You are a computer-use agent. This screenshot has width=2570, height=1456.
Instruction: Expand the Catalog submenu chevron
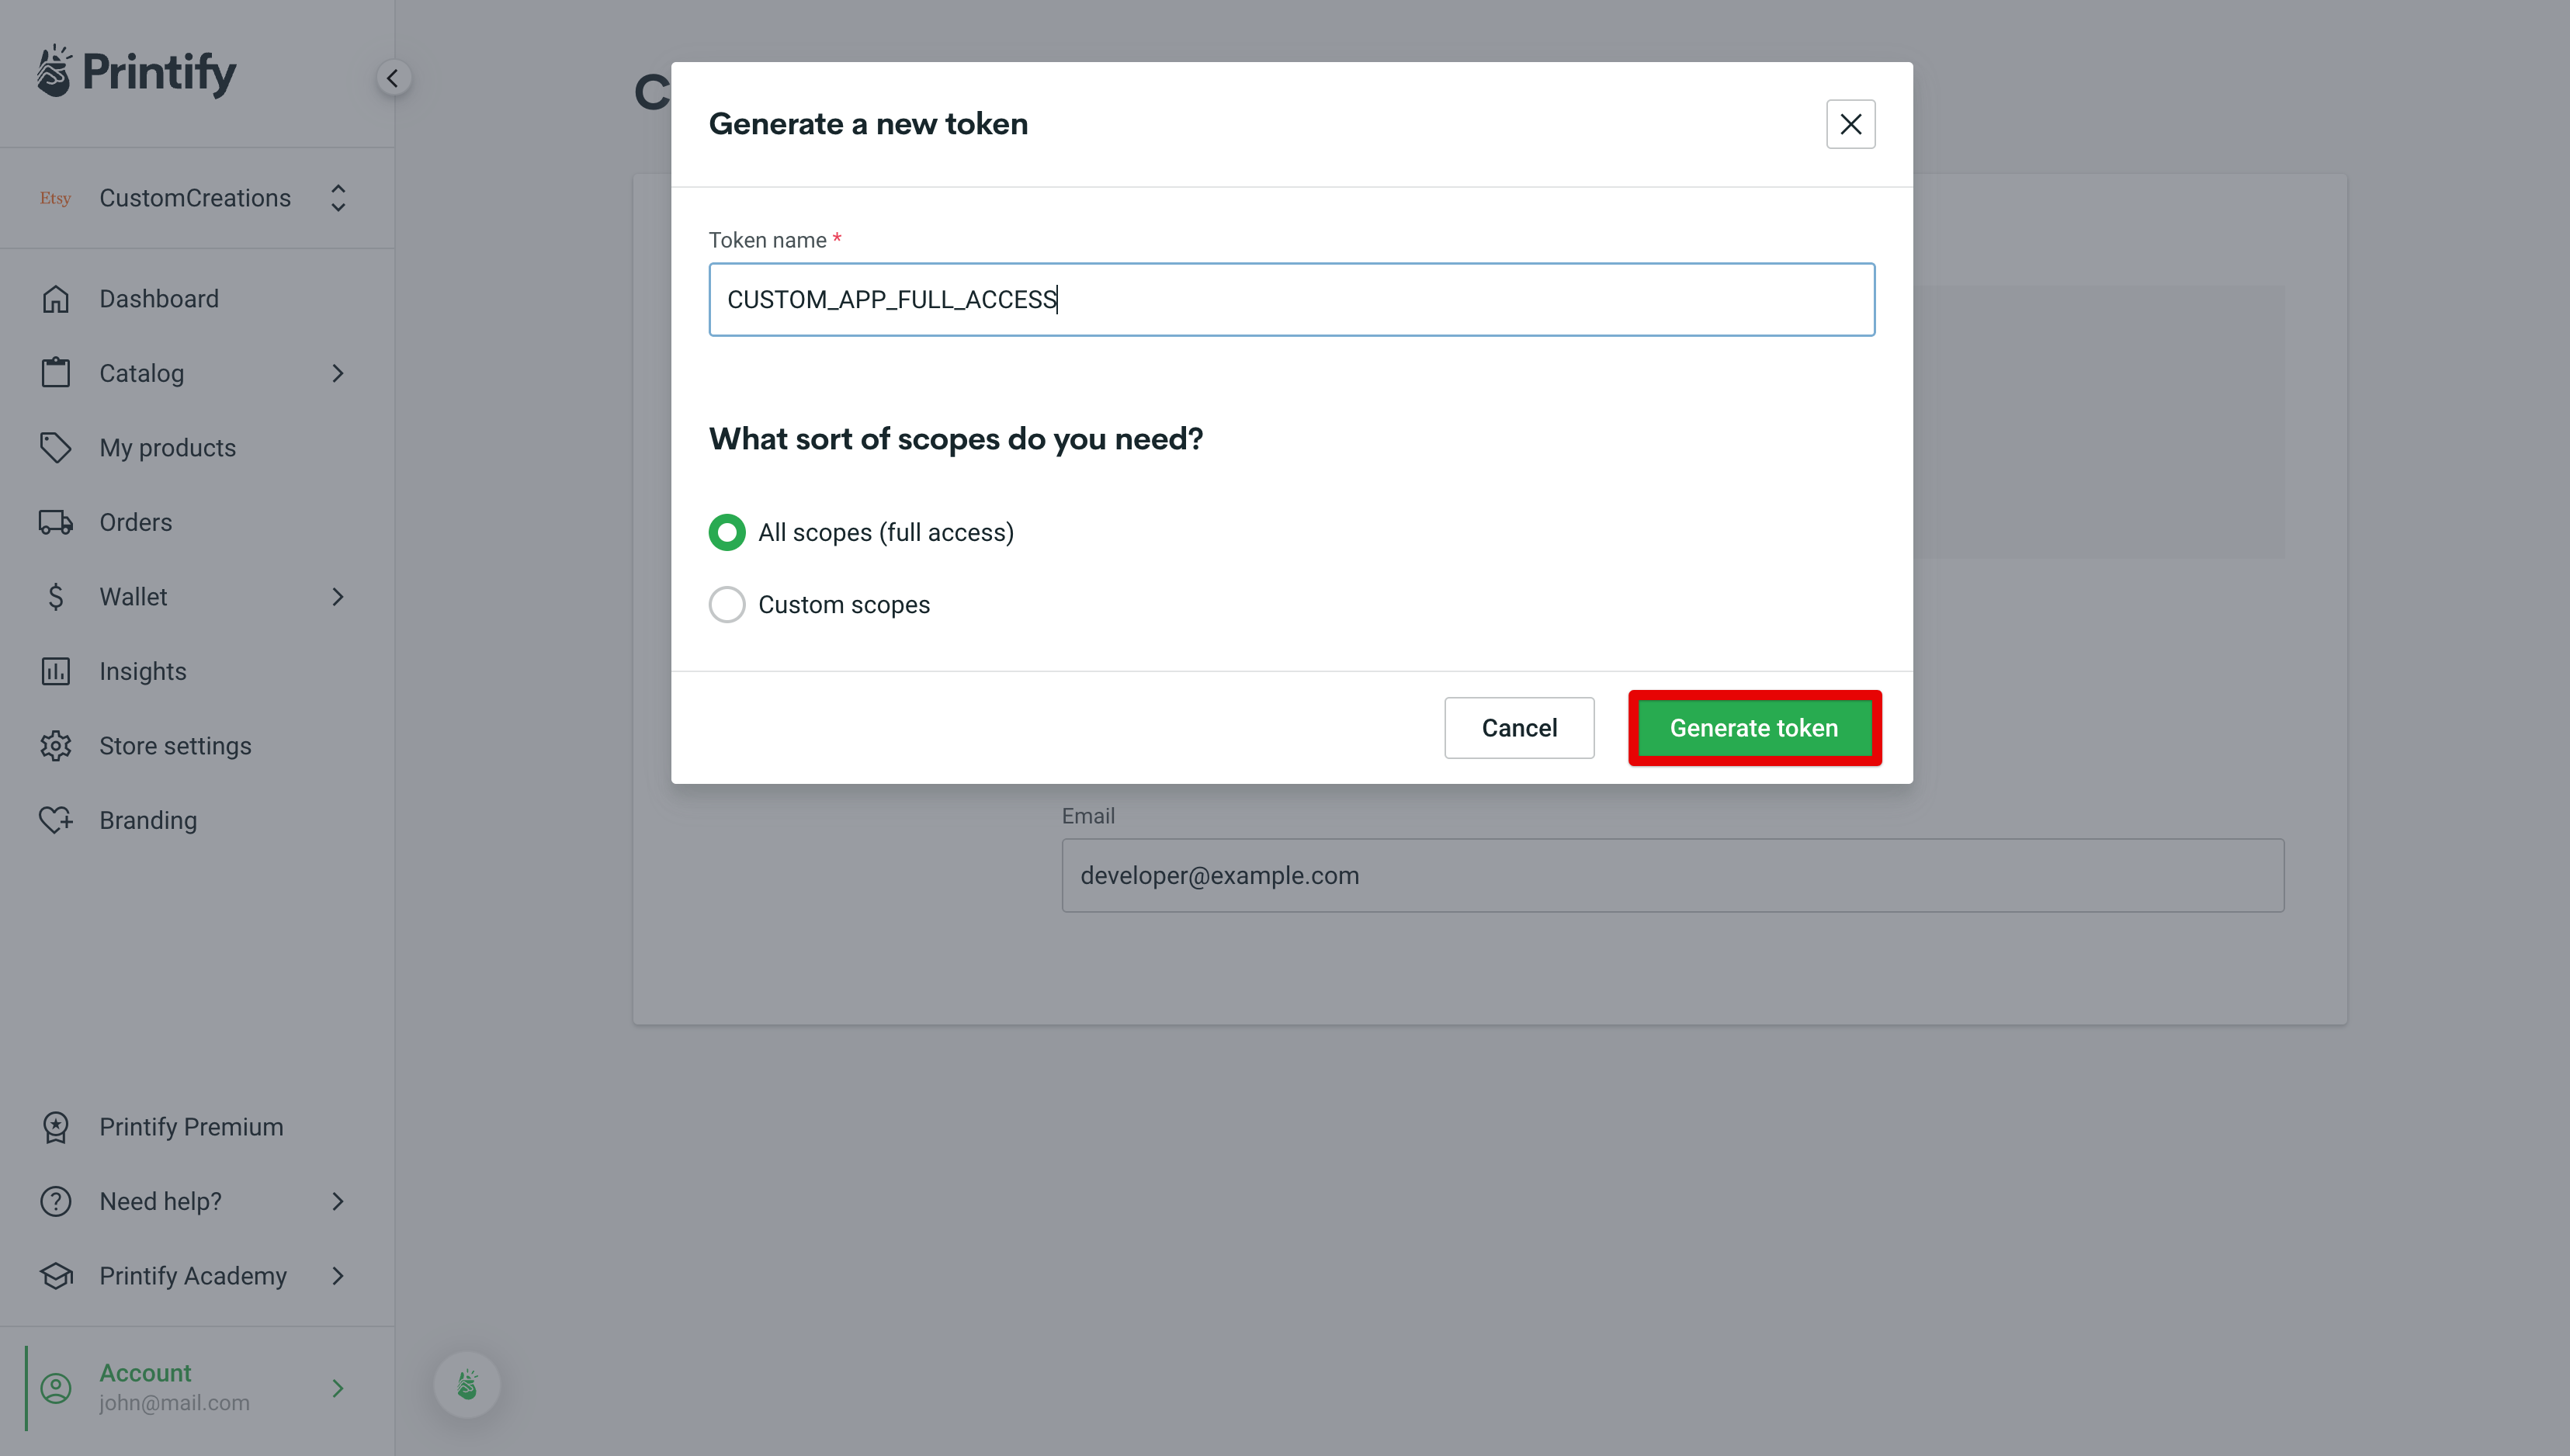click(x=338, y=372)
